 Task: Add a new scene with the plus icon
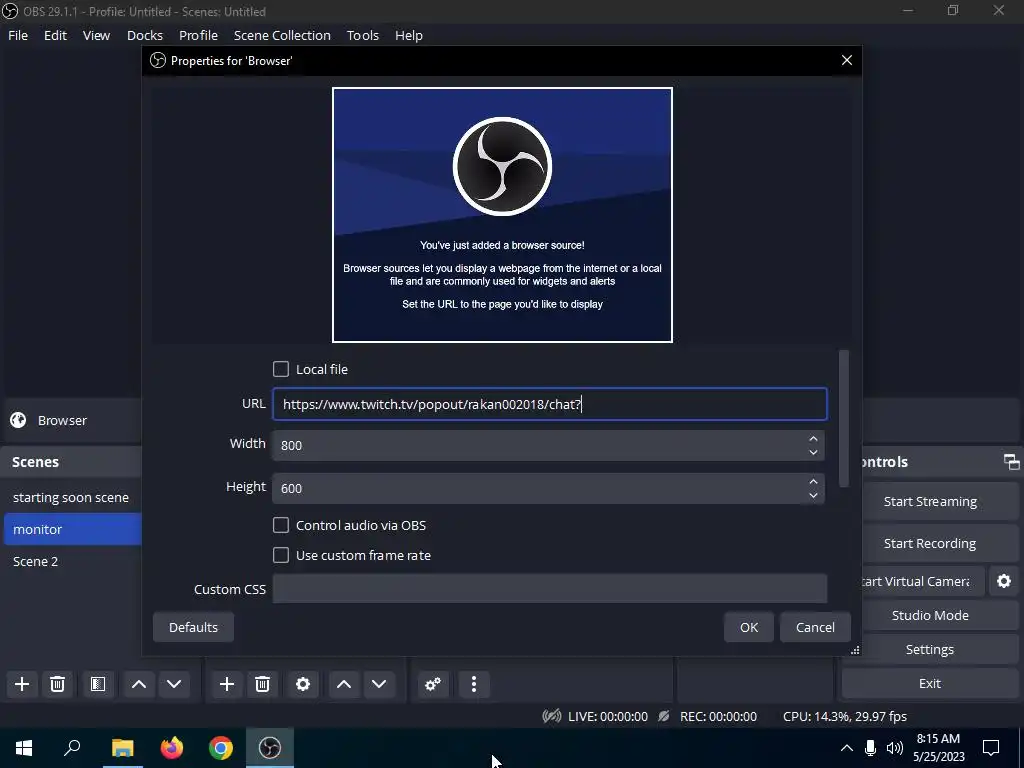pyautogui.click(x=22, y=684)
